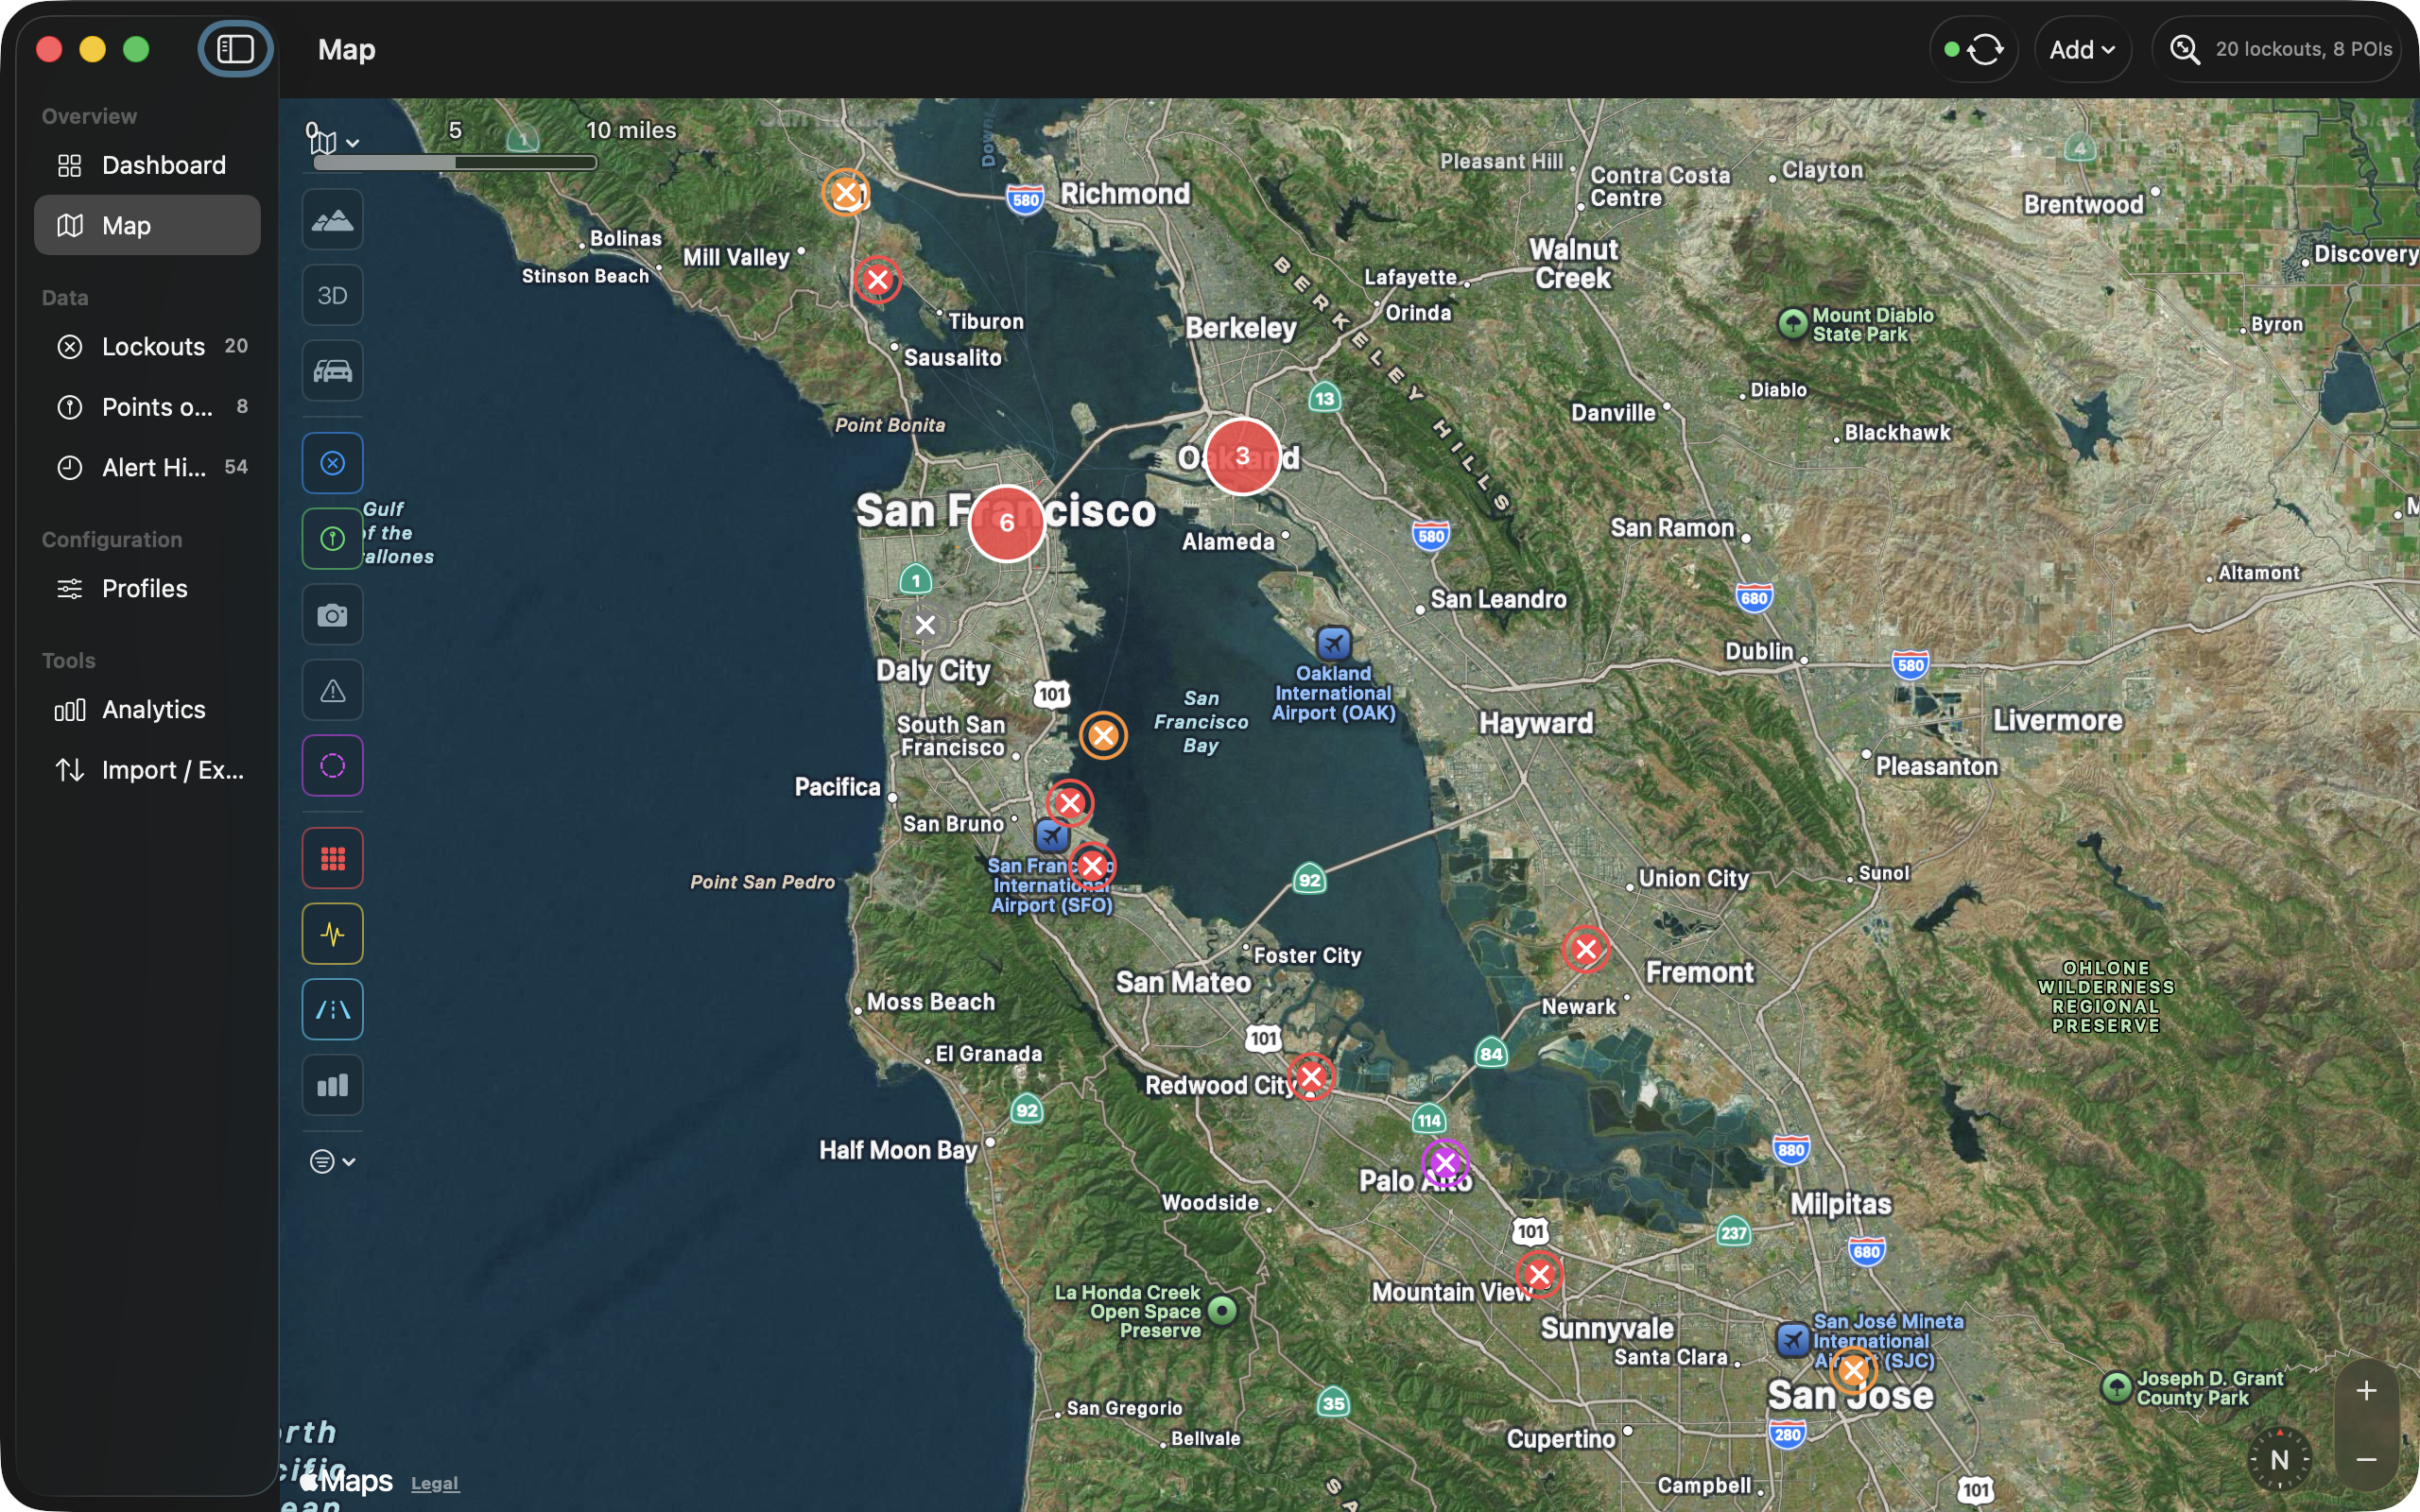Enable the red heatmap grid layer
Viewport: 2420px width, 1512px height.
pos(333,857)
